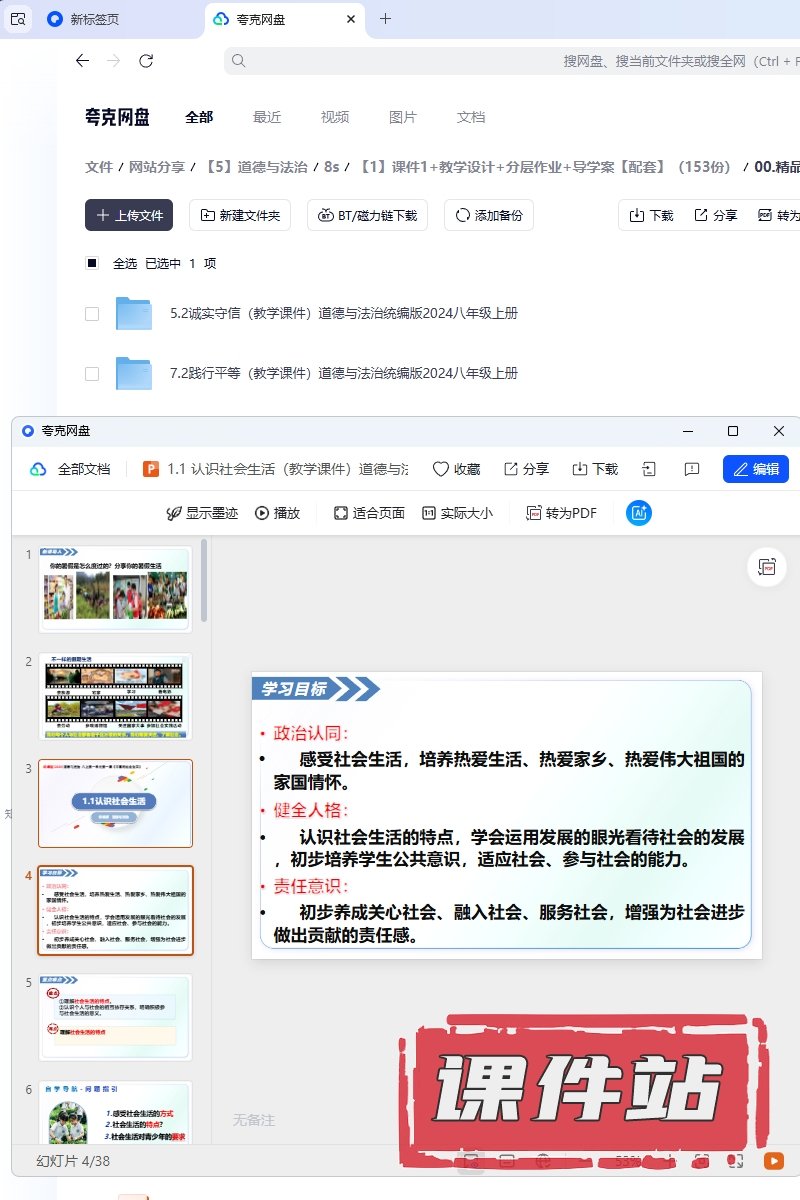Check the 7.2践行平等 folder checkbox
This screenshot has width=800, height=1200.
pyautogui.click(x=92, y=374)
